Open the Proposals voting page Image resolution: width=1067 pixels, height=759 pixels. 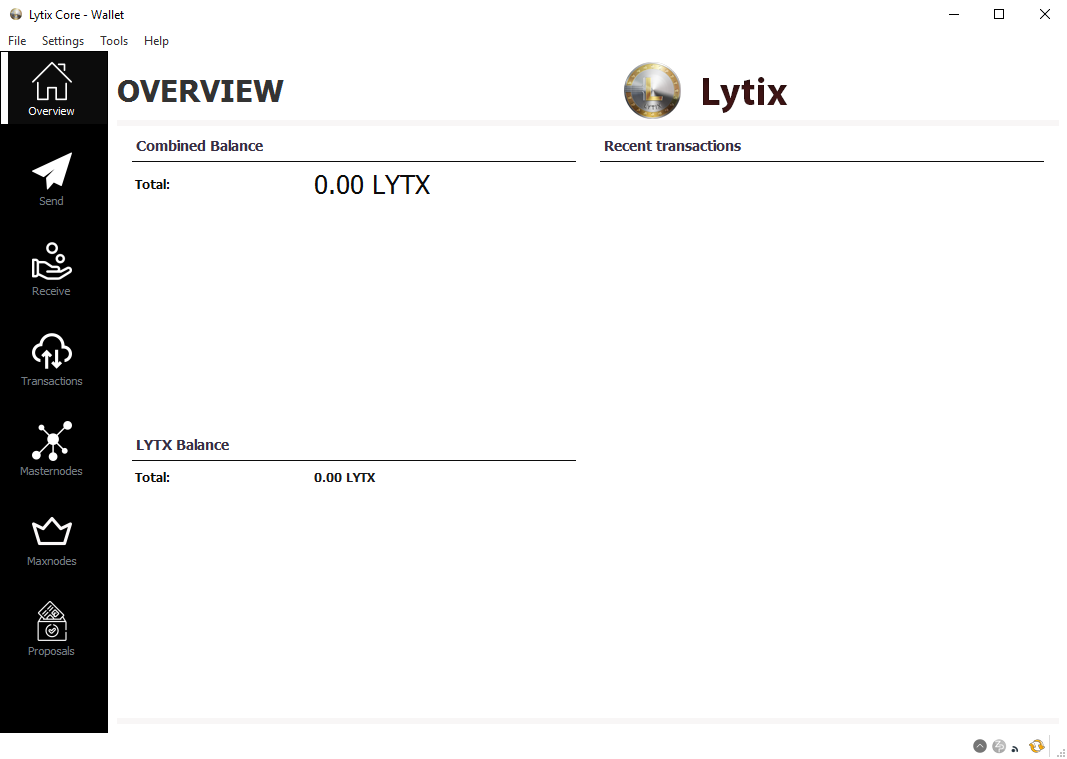coord(52,629)
